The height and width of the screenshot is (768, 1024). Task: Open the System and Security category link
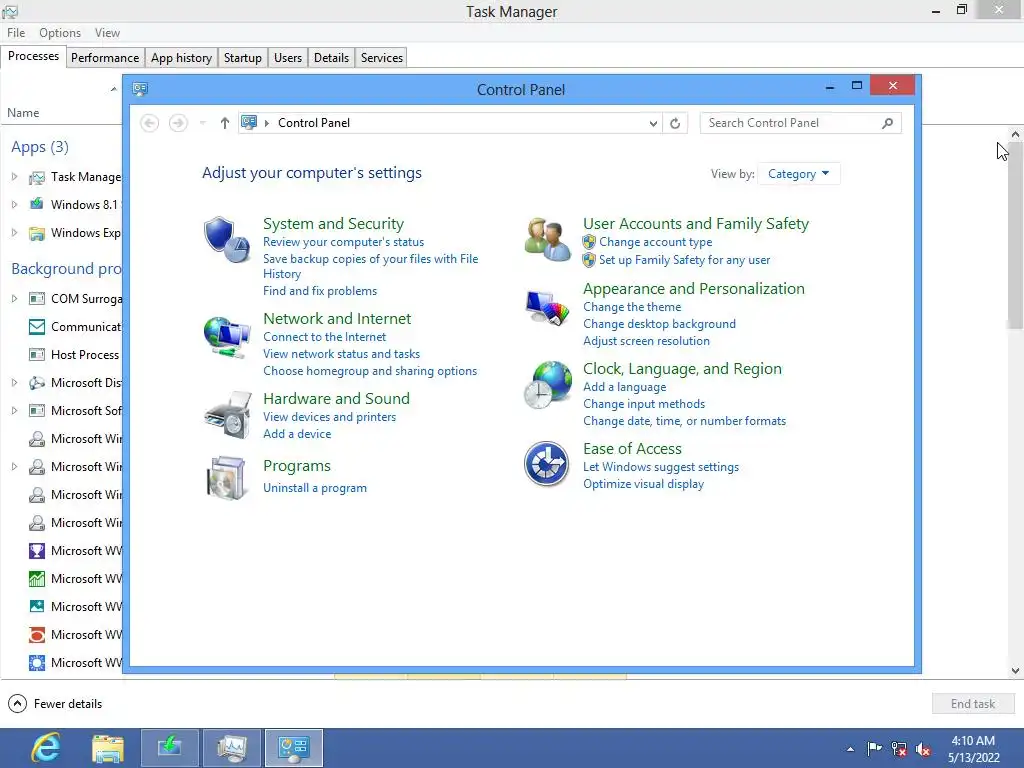click(x=333, y=223)
